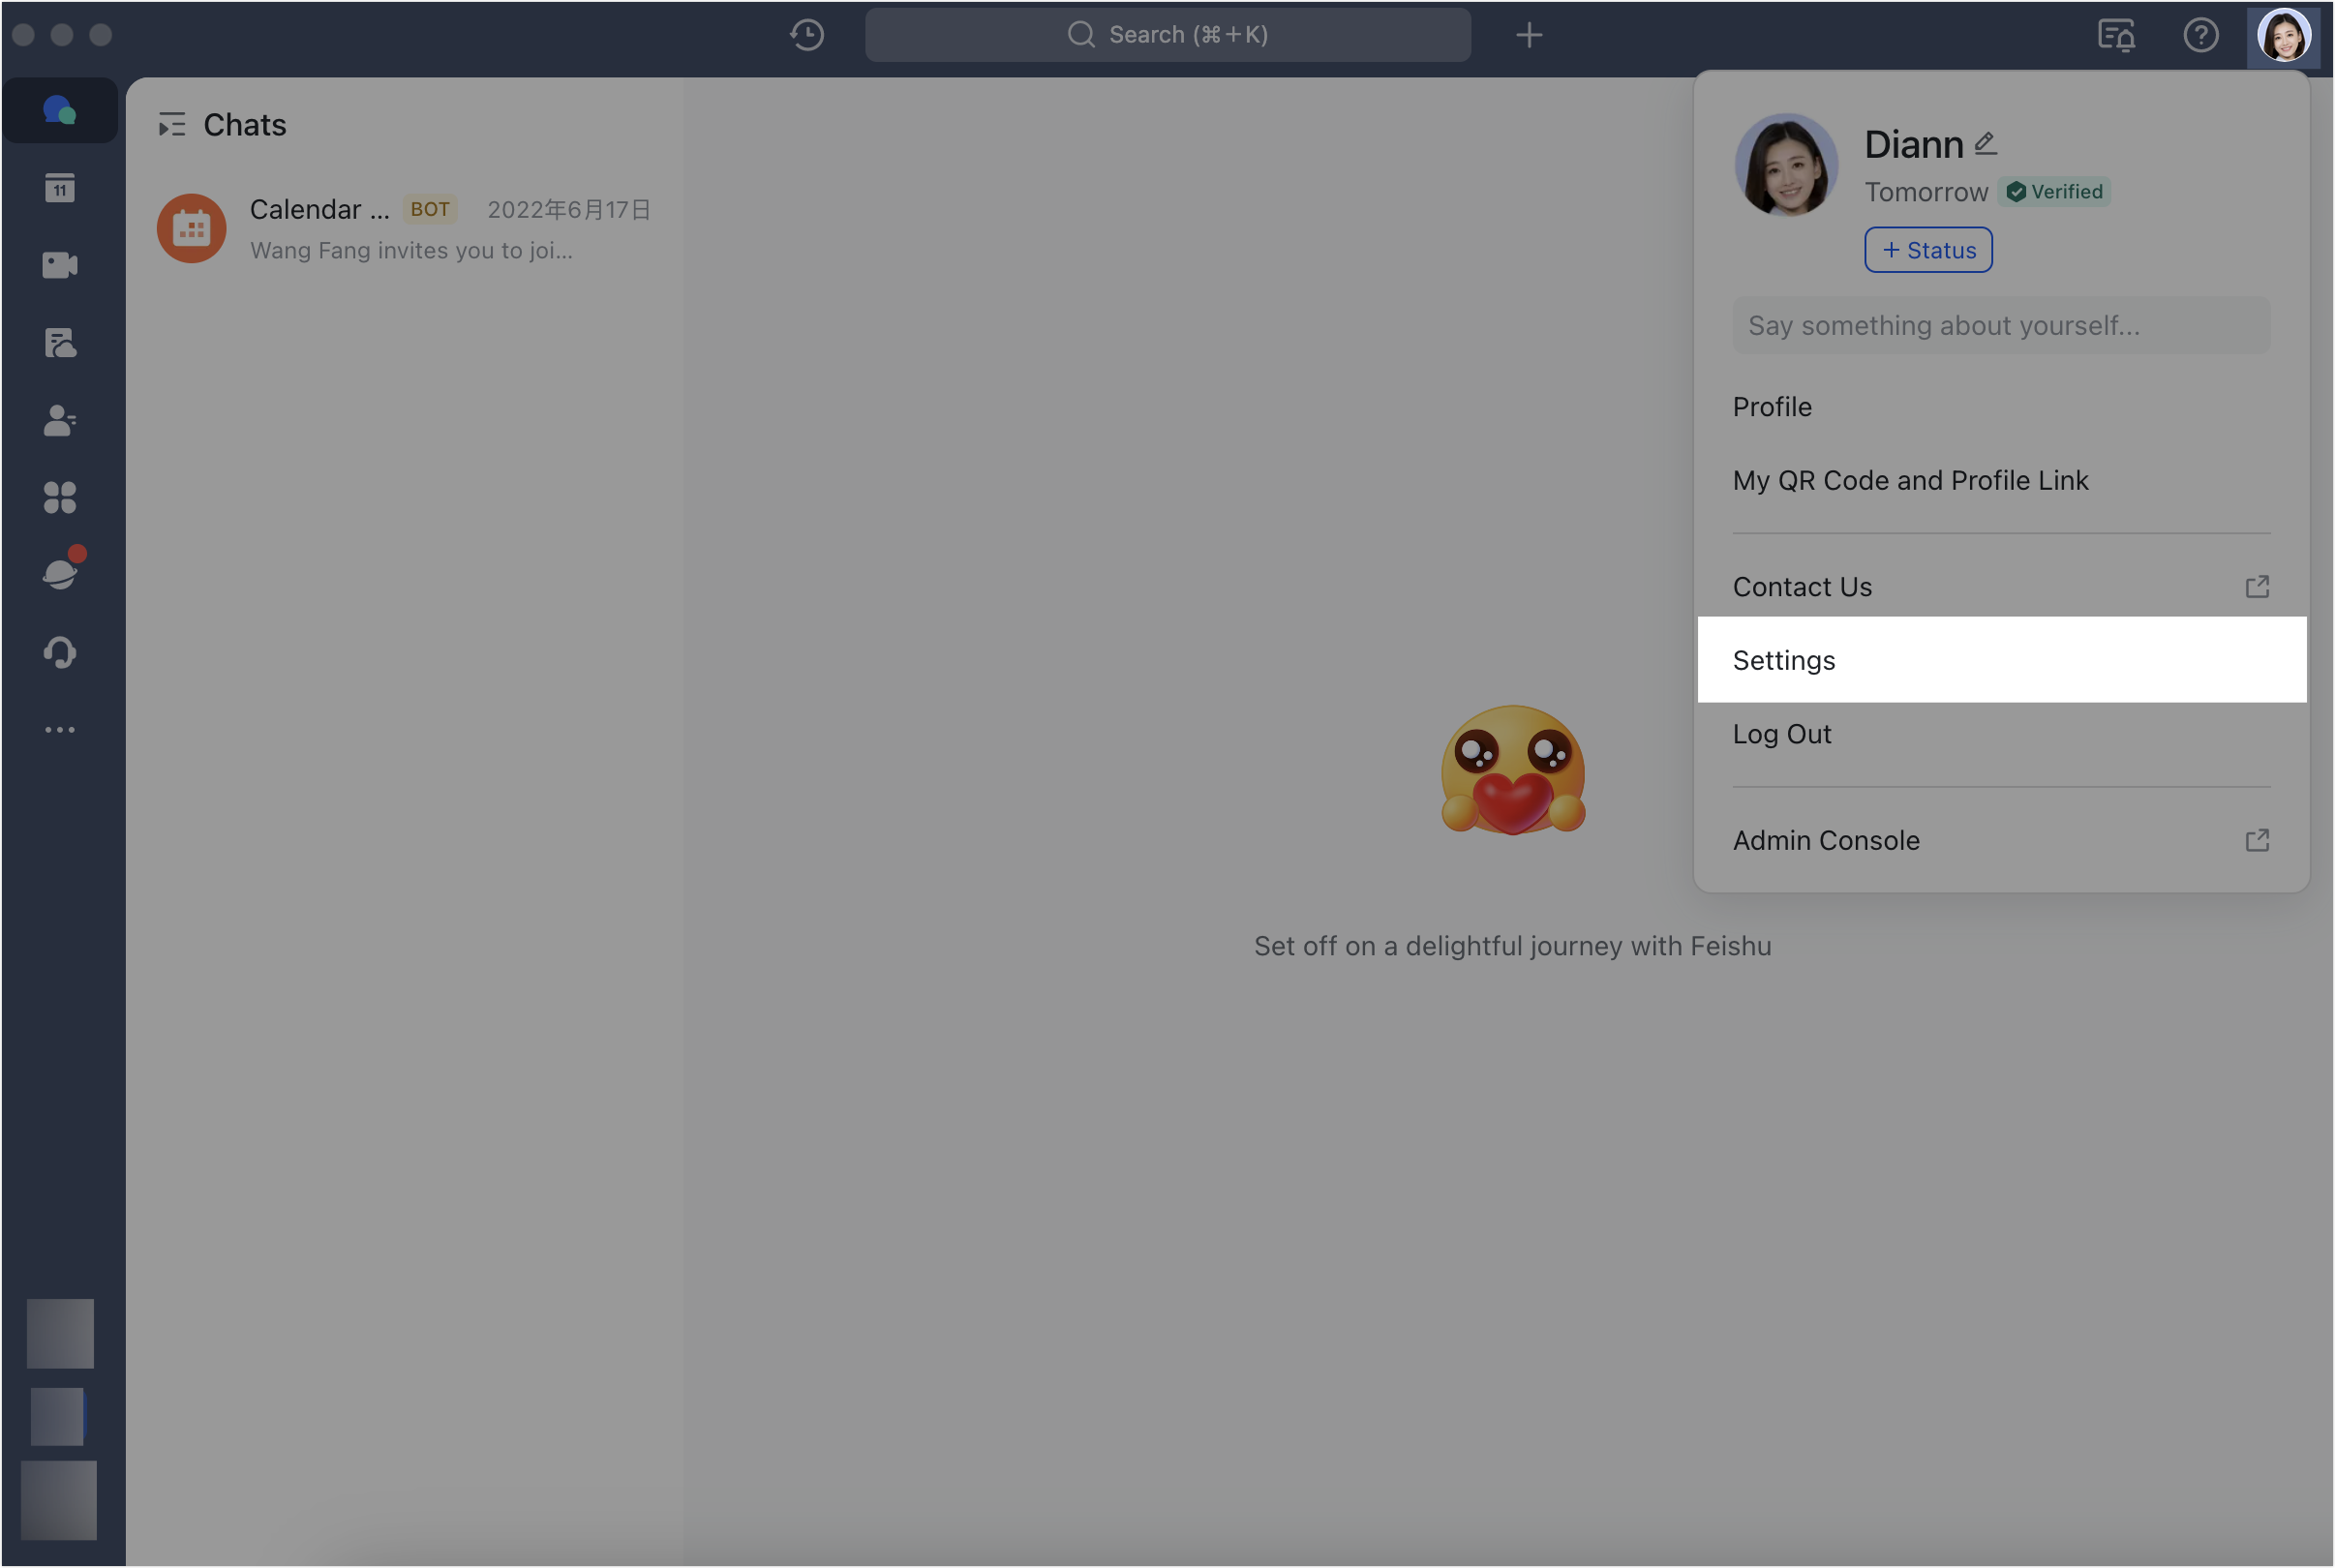Click the plus icon beside search
The width and height of the screenshot is (2335, 1568).
click(x=1528, y=35)
